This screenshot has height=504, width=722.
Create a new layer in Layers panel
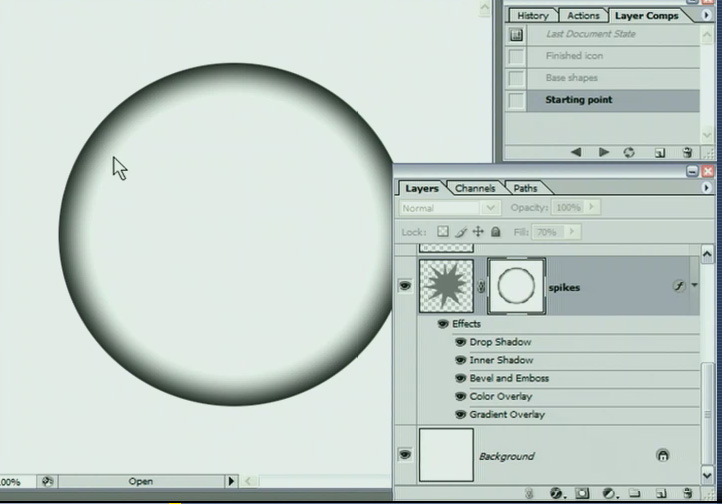660,493
